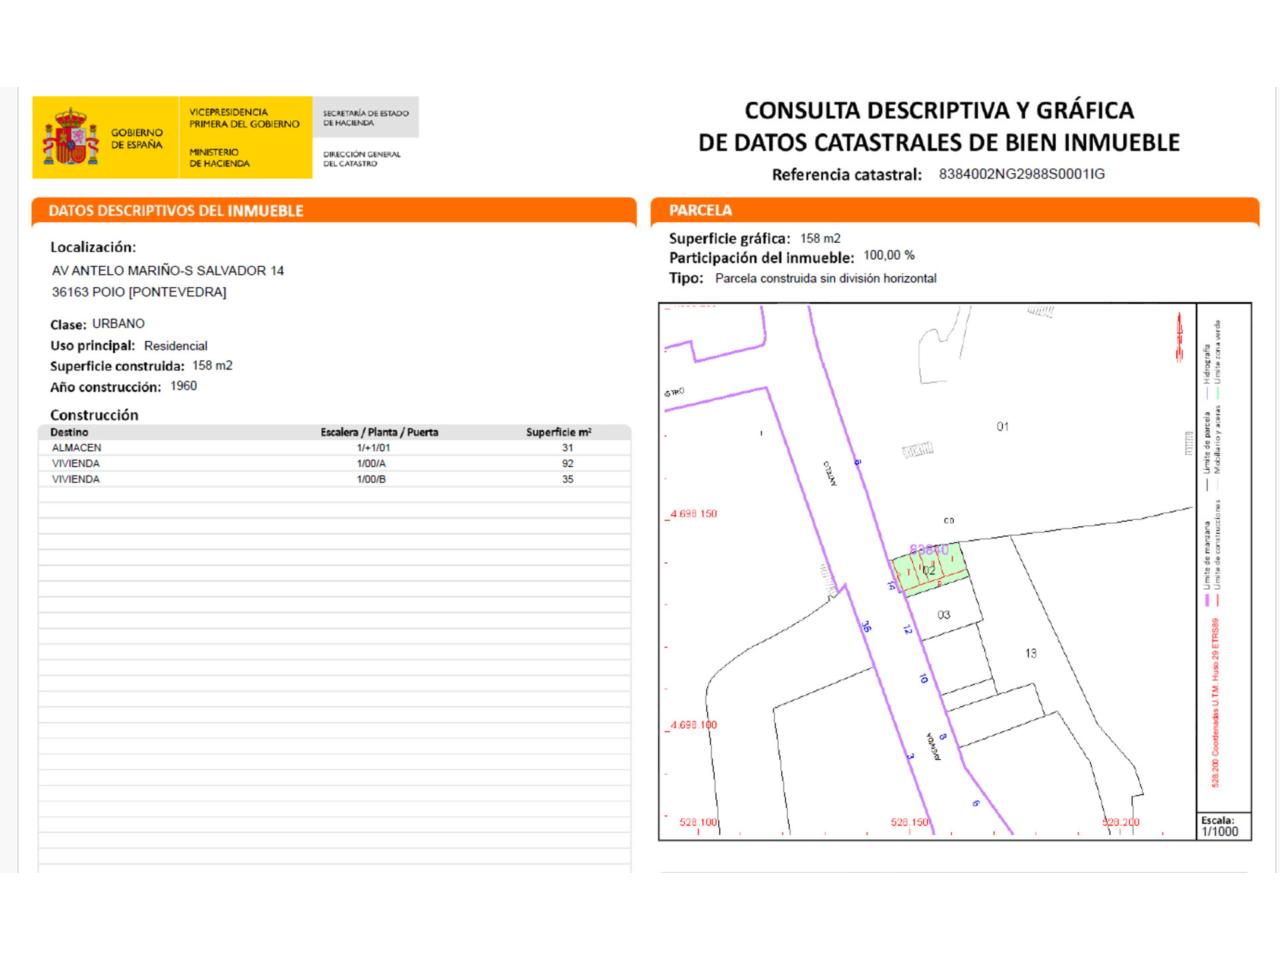This screenshot has height=960, width=1280.
Task: Click parcel 13 on the map
Action: coord(1030,653)
